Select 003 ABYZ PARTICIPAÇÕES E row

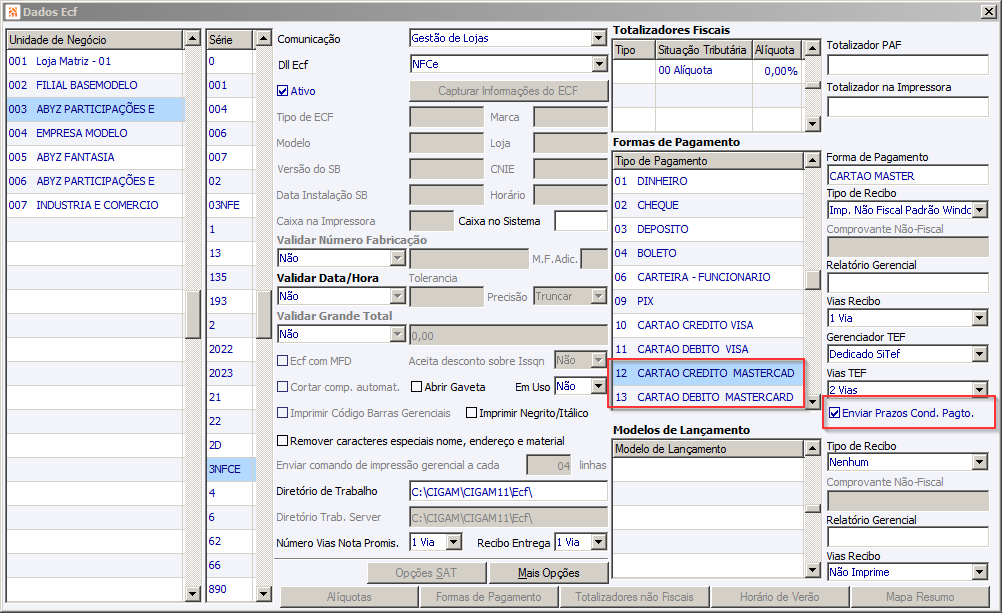(95, 109)
